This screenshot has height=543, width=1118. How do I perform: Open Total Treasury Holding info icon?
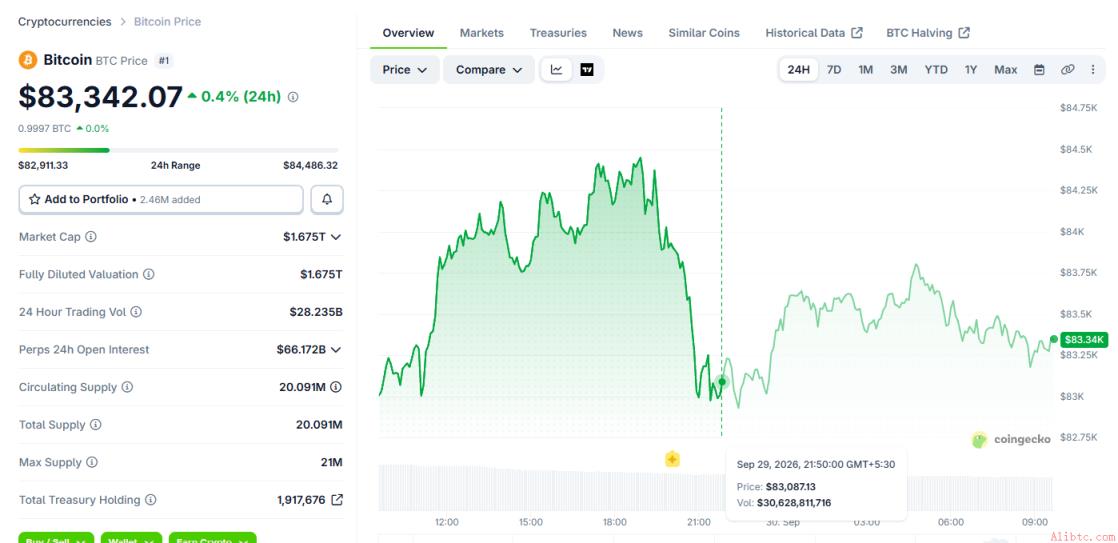click(x=150, y=500)
